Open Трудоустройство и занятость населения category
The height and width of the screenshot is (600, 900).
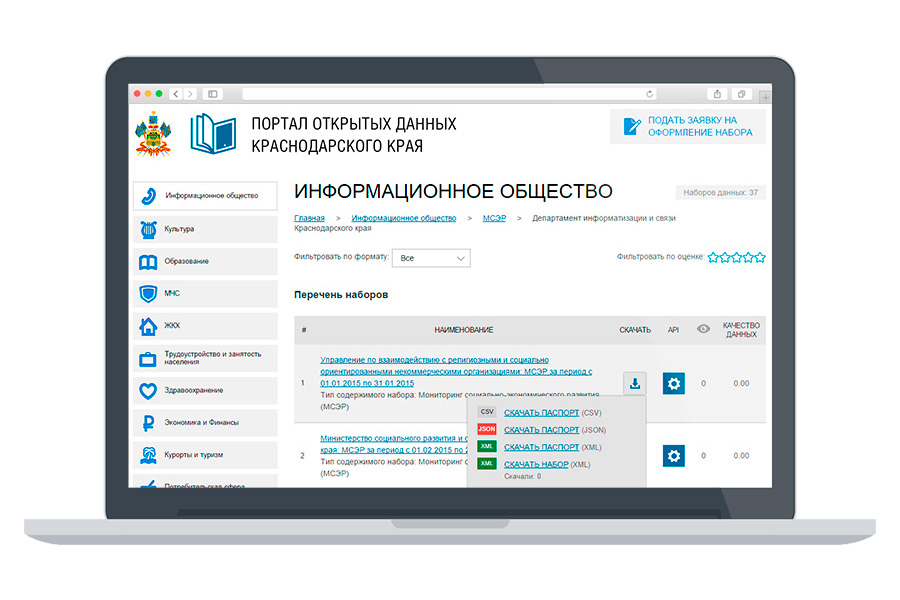(205, 358)
